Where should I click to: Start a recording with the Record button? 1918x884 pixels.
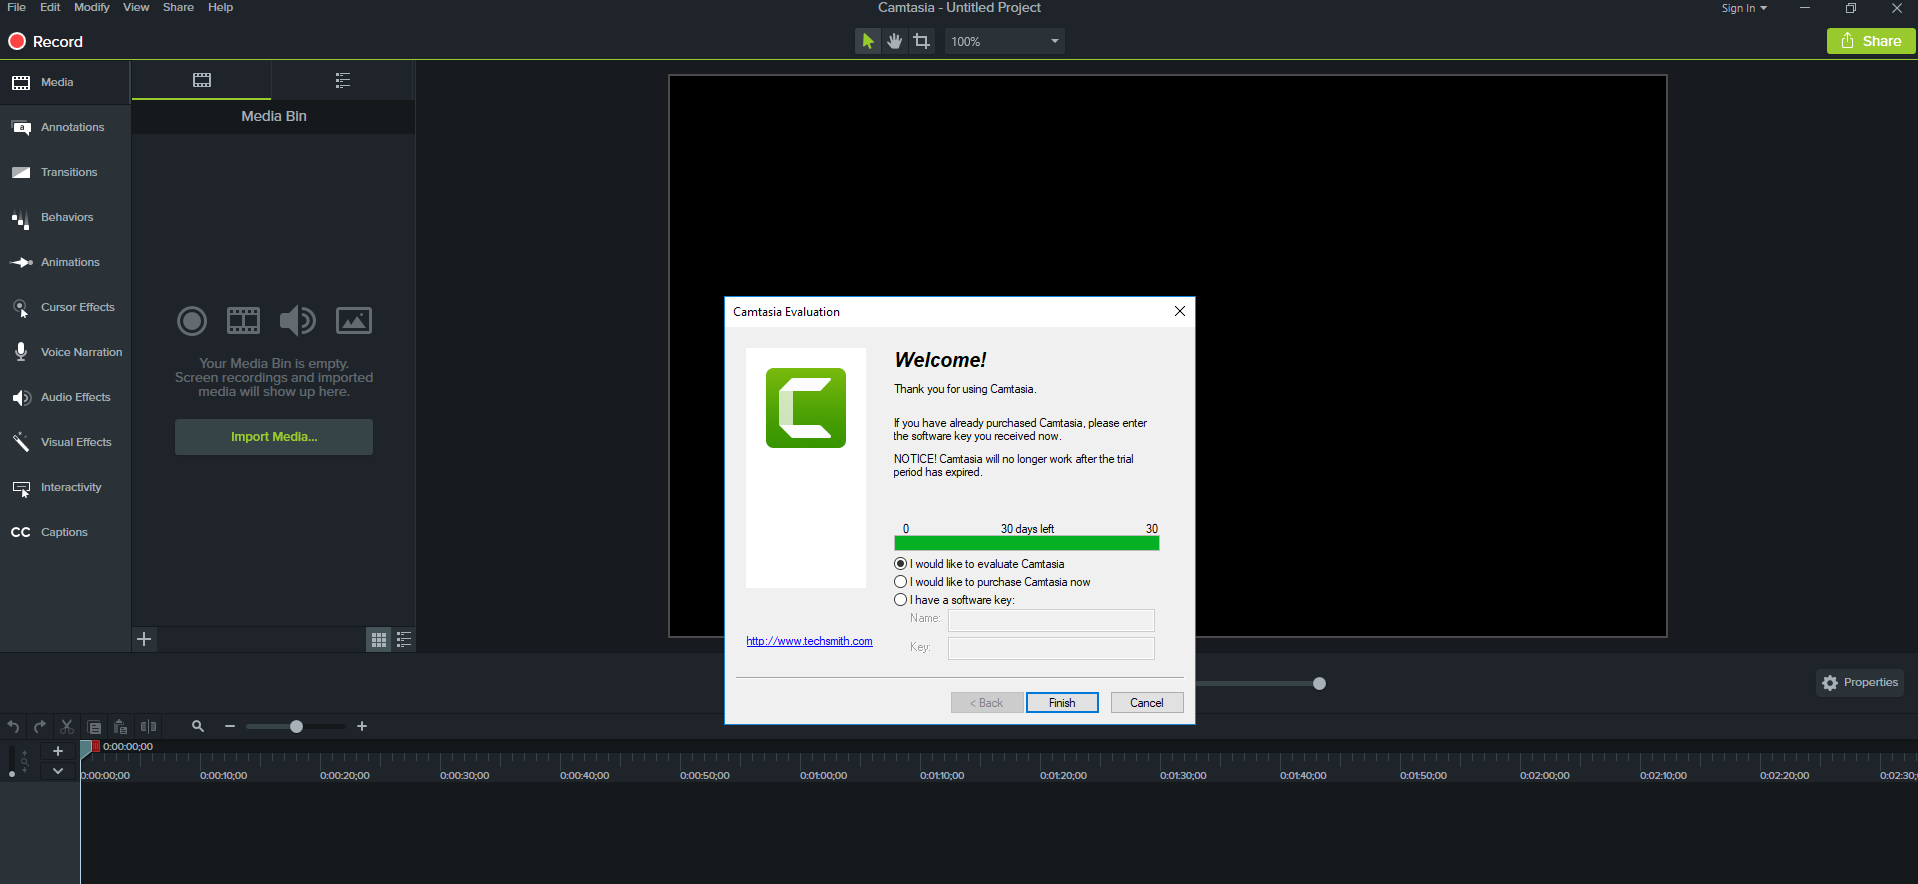[46, 41]
